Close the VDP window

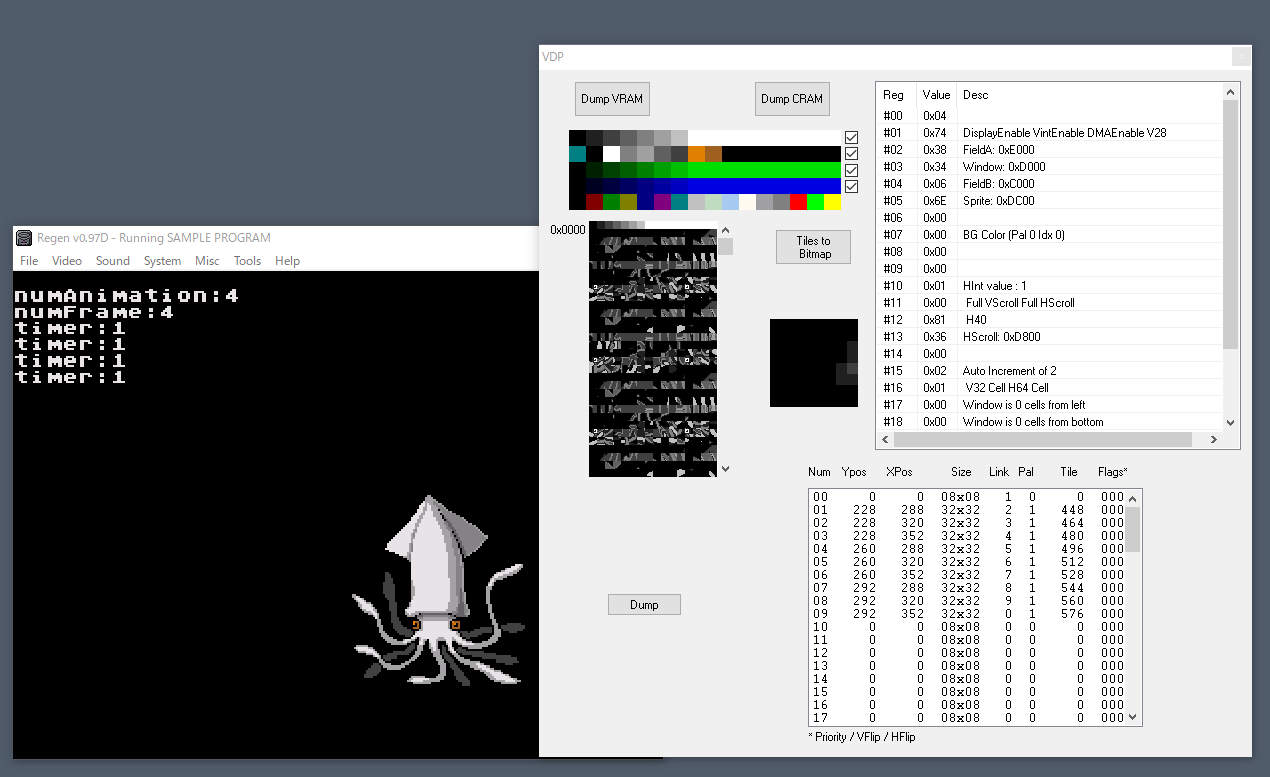pos(1241,56)
